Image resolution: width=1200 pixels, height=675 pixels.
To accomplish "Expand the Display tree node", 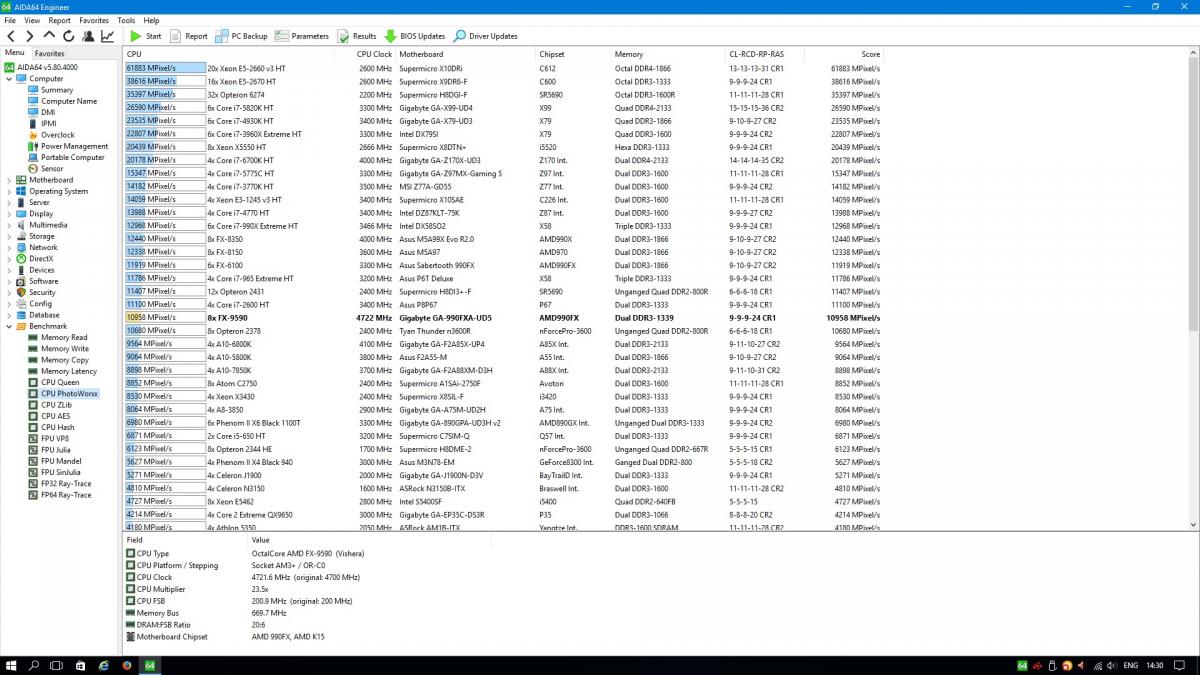I will 9,214.
